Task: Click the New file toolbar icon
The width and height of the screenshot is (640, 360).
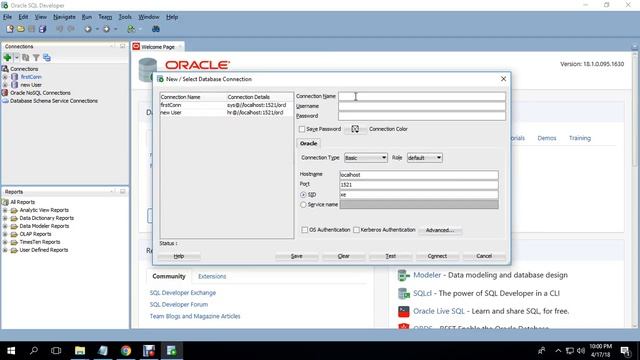Action: pyautogui.click(x=10, y=29)
